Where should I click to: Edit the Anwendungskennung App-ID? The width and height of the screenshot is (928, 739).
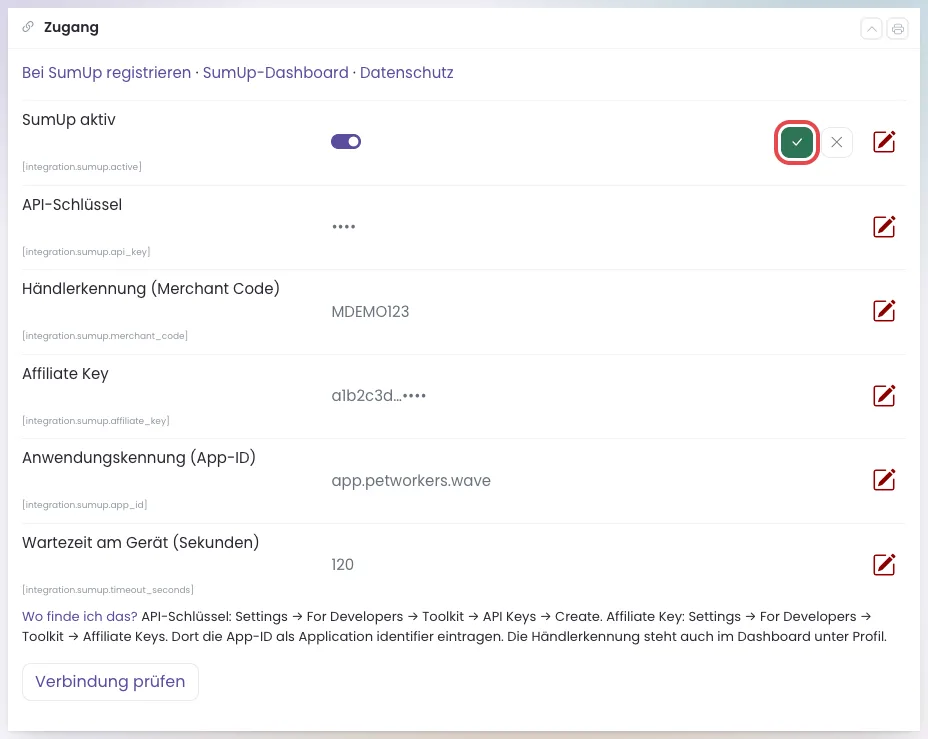(x=884, y=480)
